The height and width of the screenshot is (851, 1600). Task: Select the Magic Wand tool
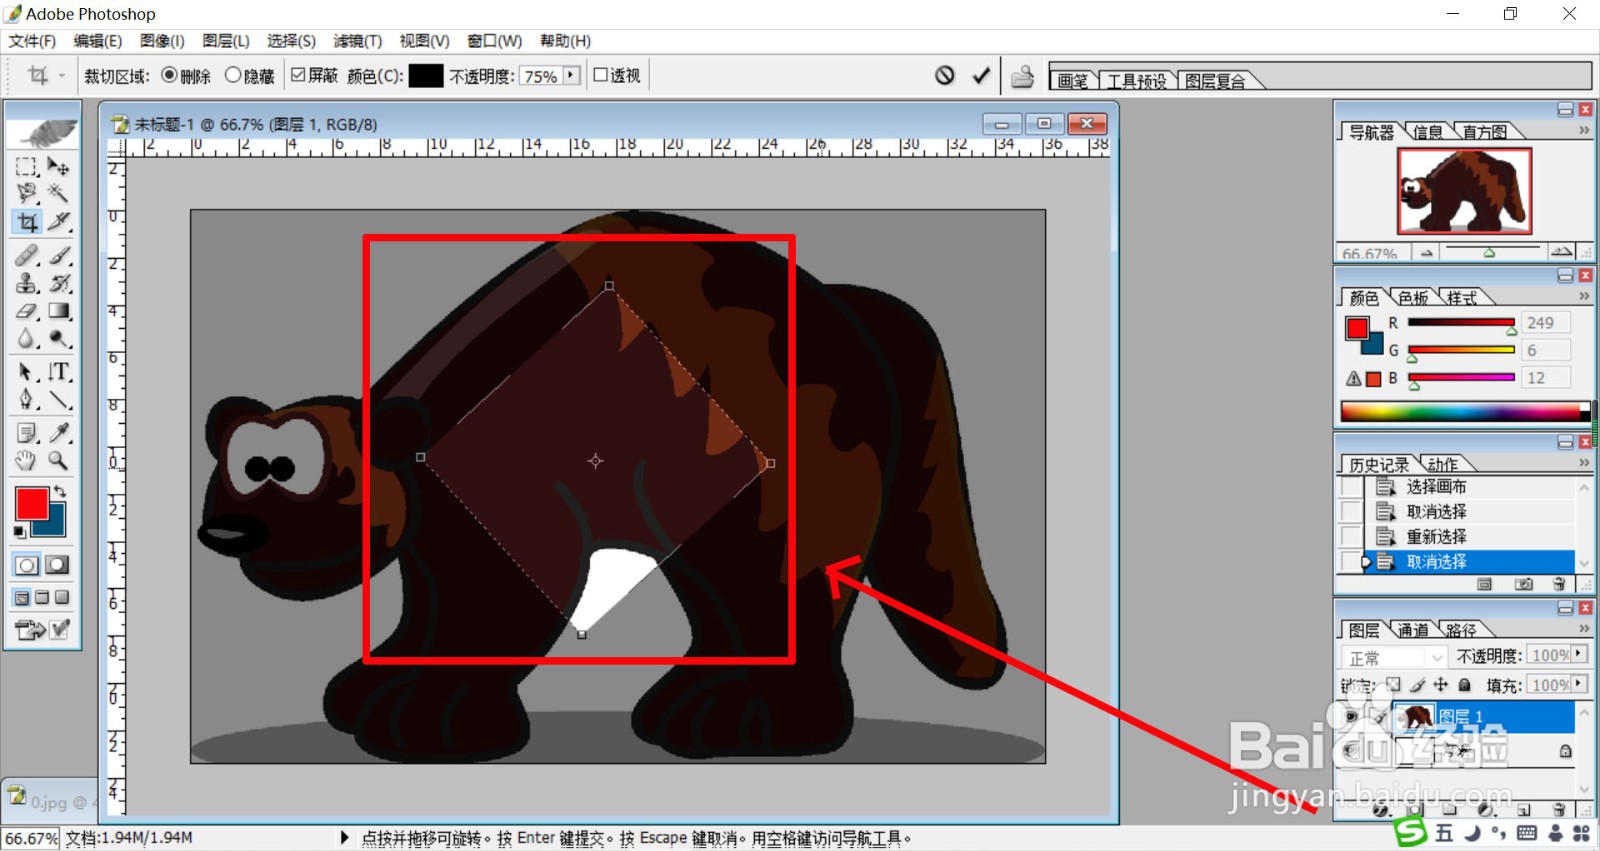58,192
